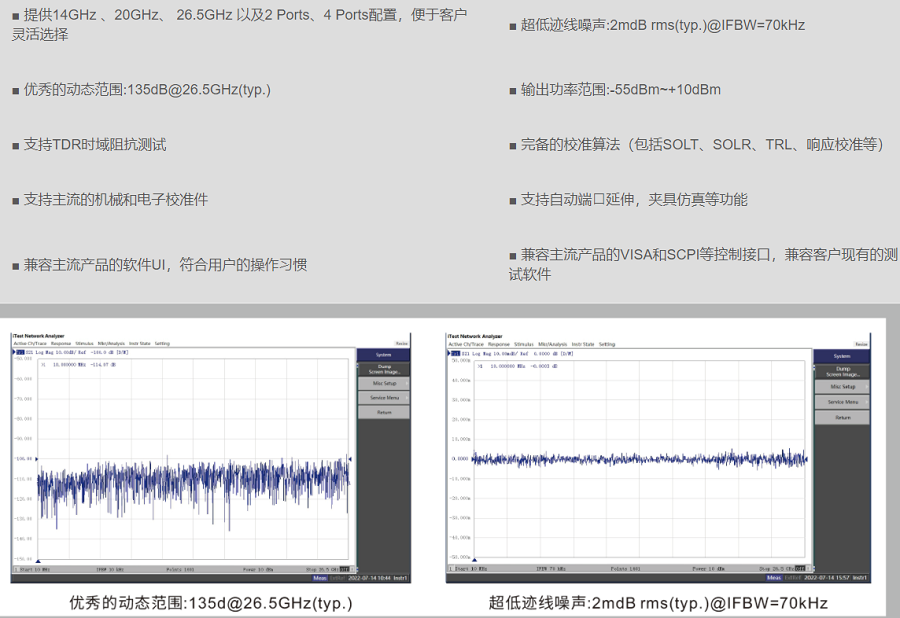
Task: Click the Resize button in left analyzer
Action: pyautogui.click(x=401, y=344)
